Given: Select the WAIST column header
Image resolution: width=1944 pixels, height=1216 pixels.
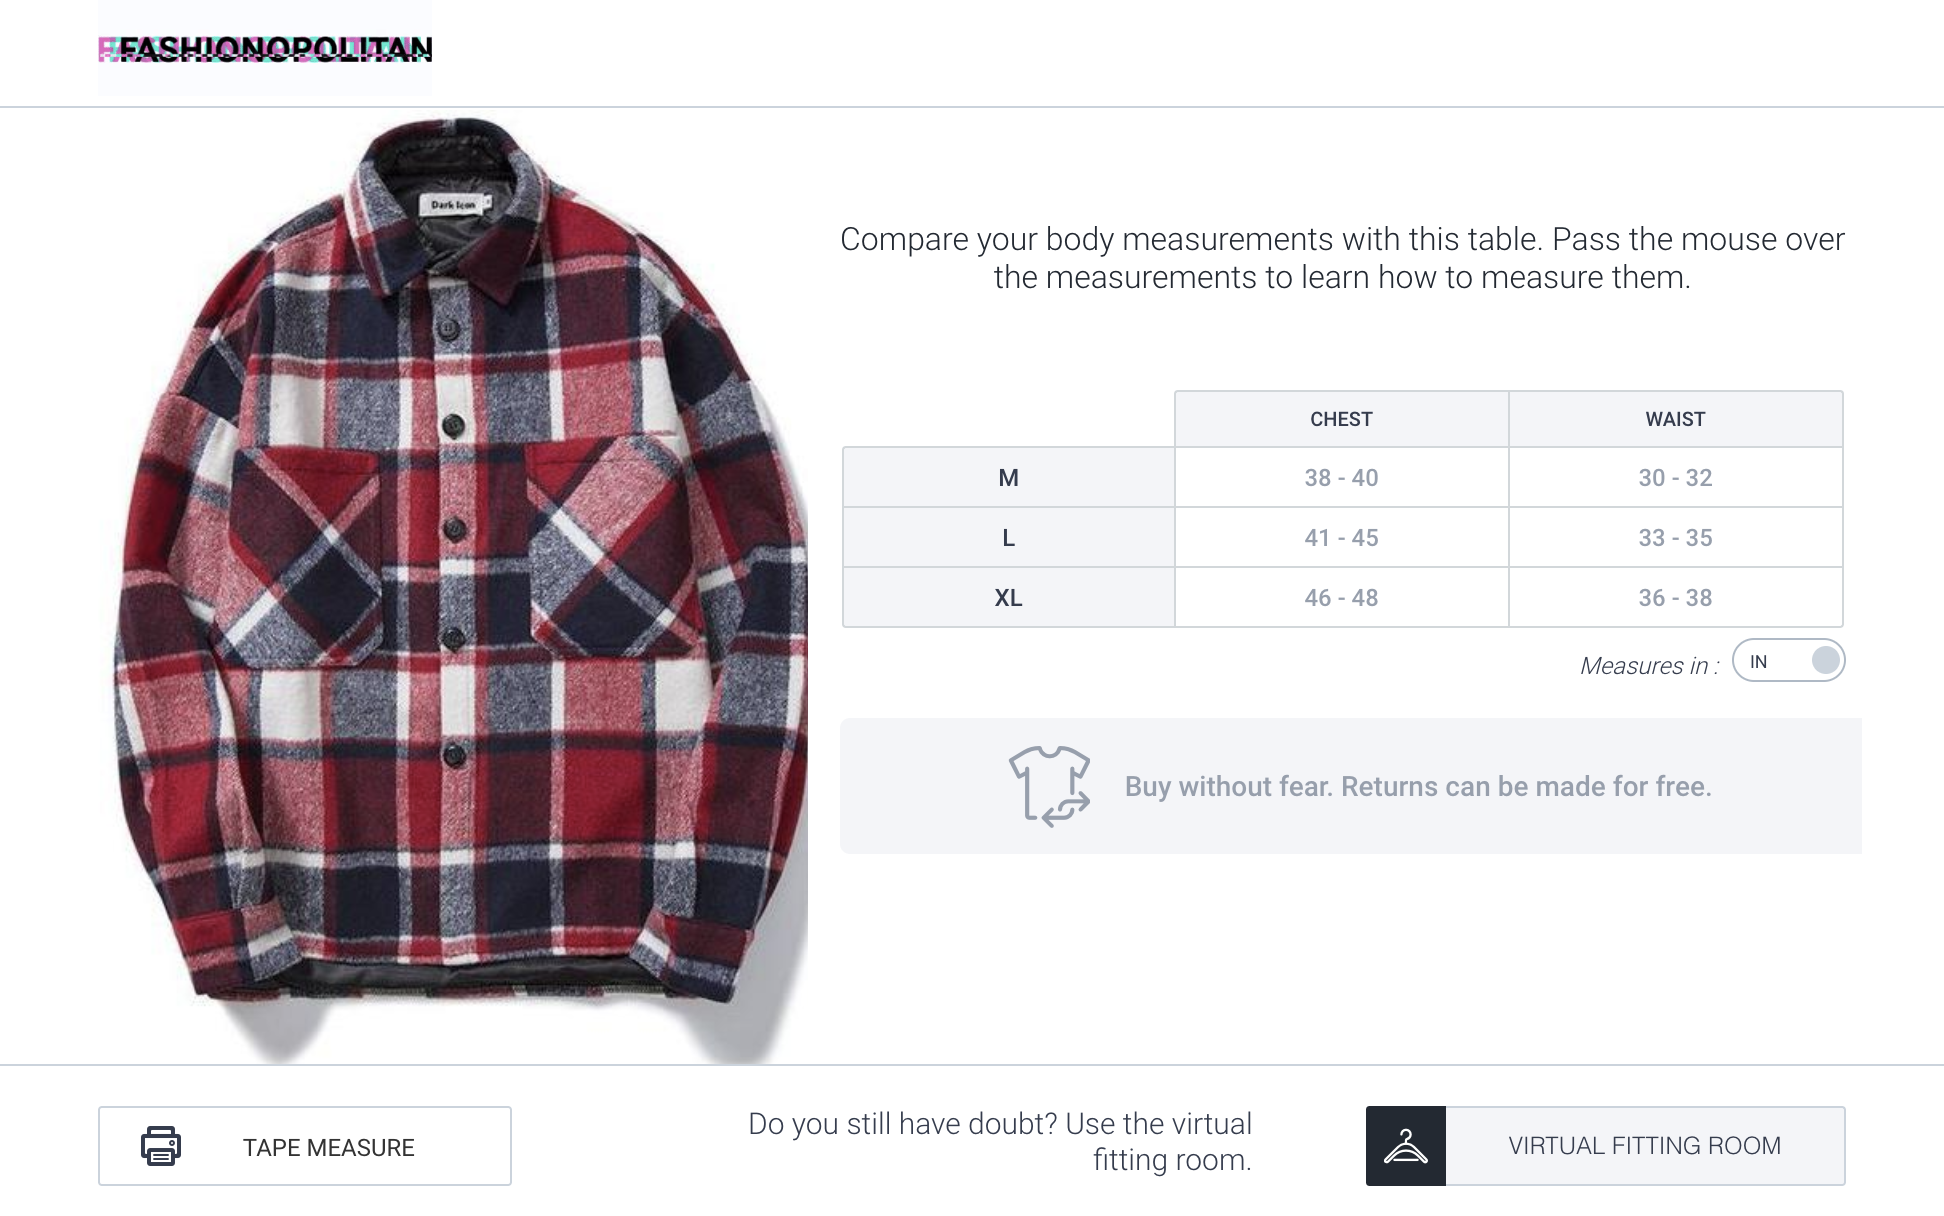Looking at the screenshot, I should (x=1676, y=419).
